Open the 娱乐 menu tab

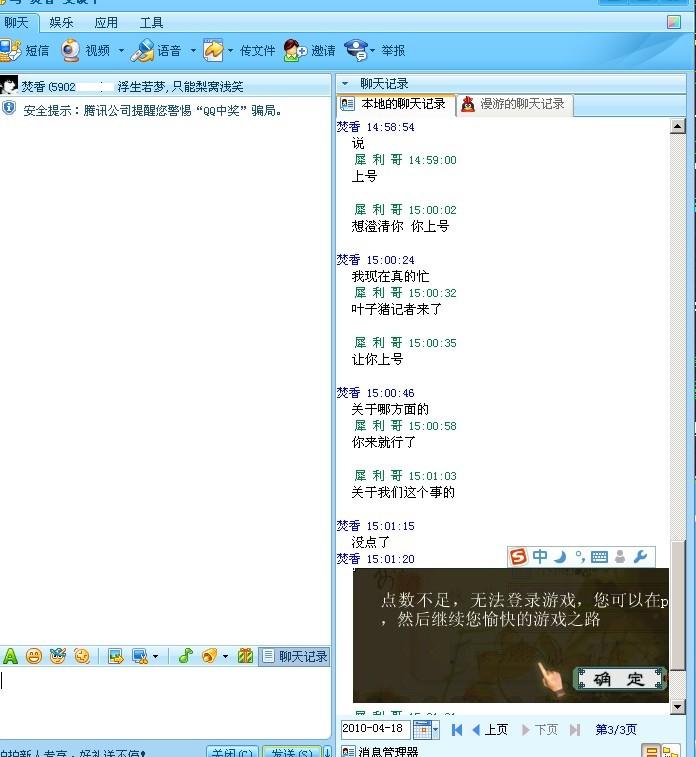coord(62,22)
